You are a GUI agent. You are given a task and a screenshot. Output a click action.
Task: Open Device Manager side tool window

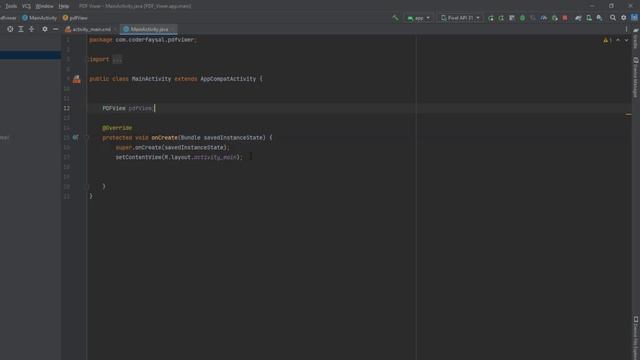[x=636, y=77]
